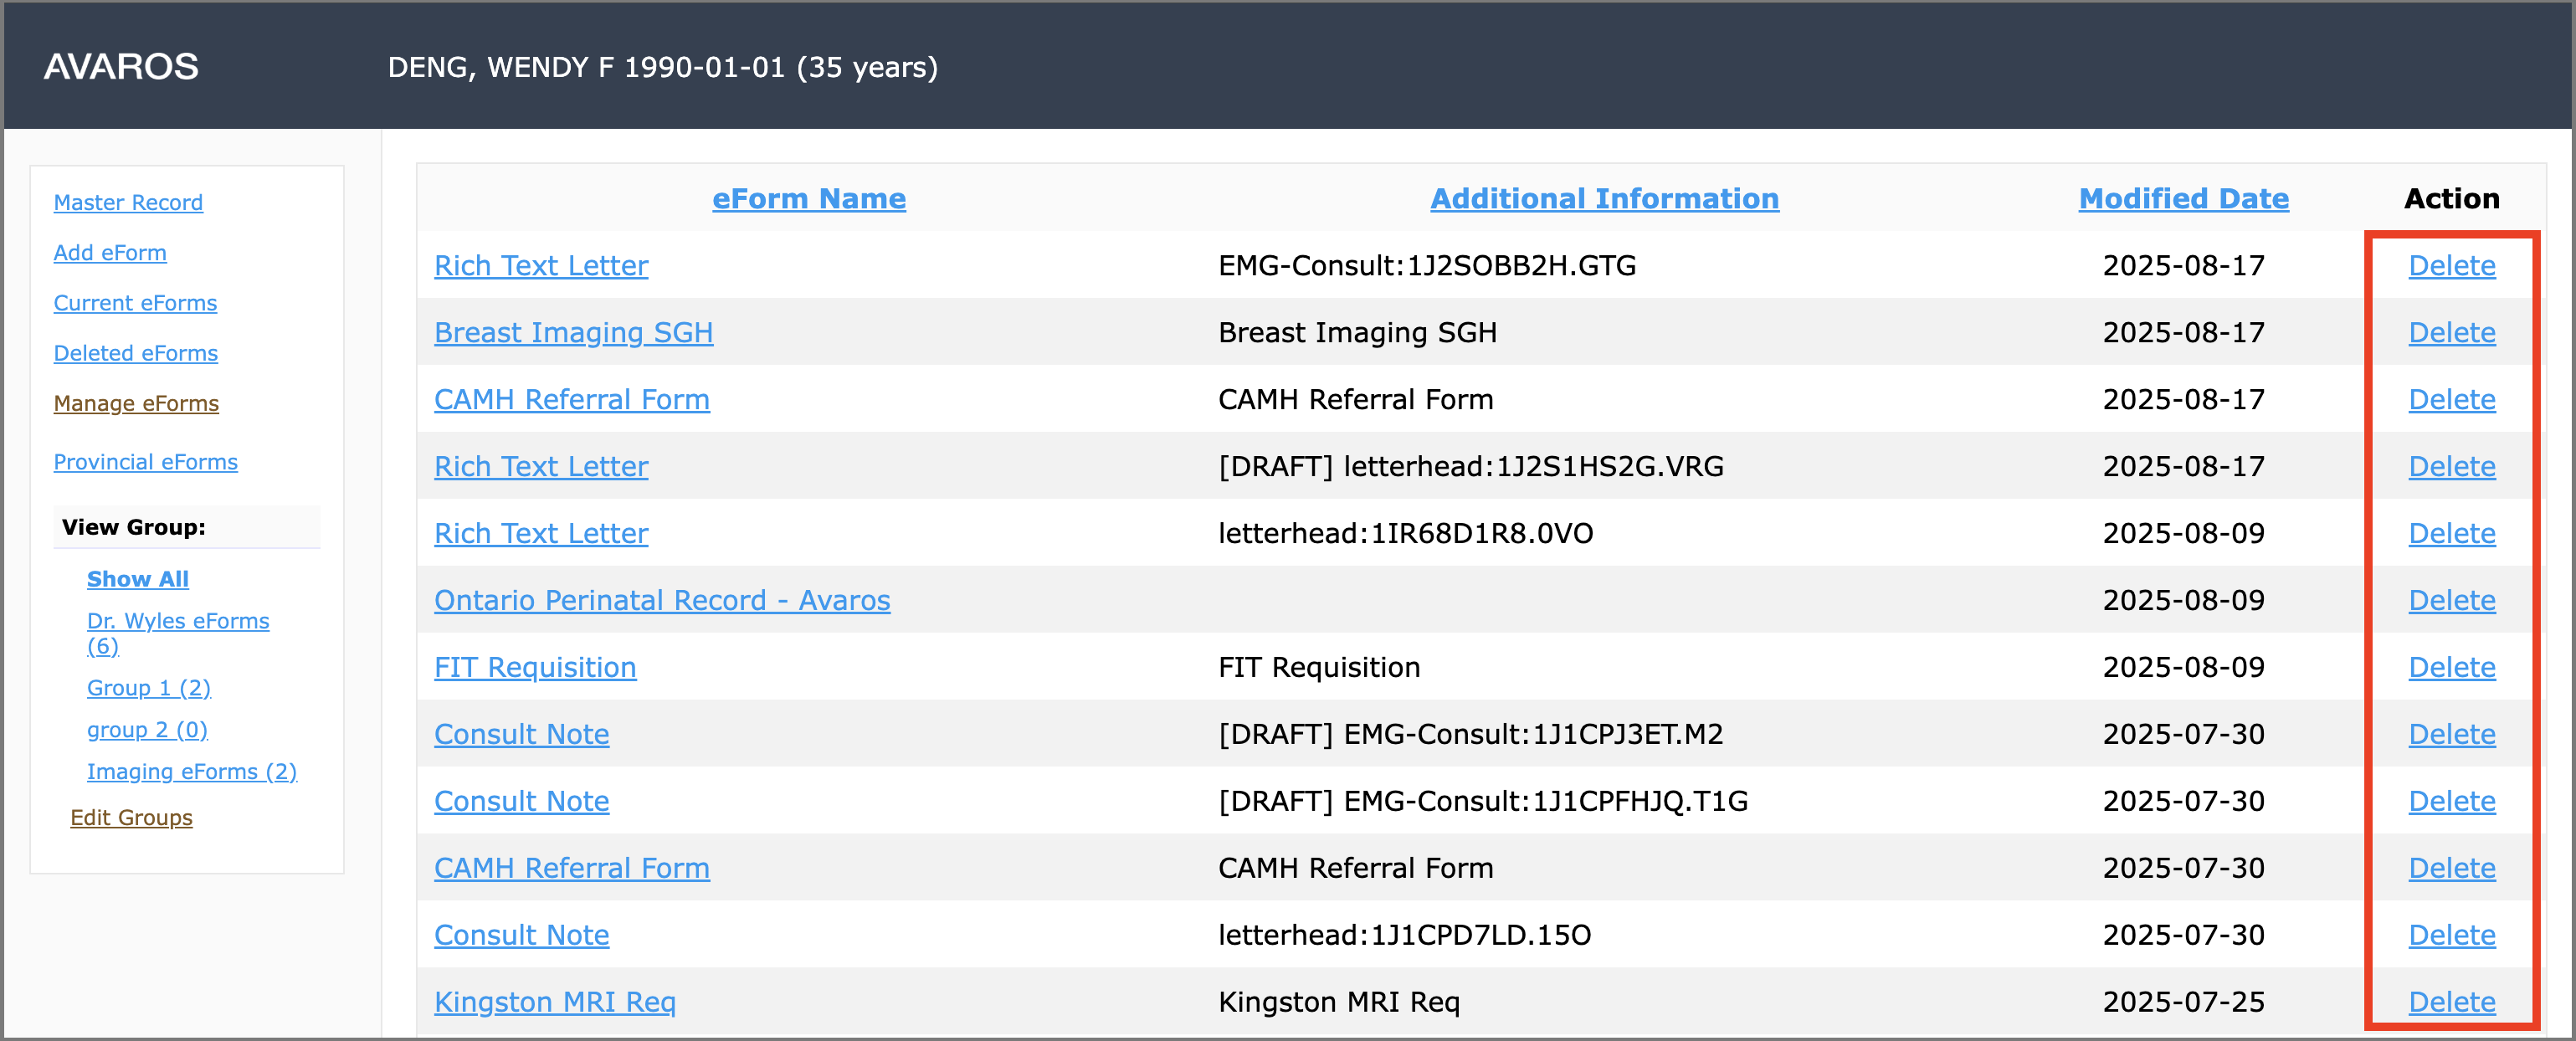Sort by Additional Information column
The image size is (2576, 1041).
(1603, 199)
